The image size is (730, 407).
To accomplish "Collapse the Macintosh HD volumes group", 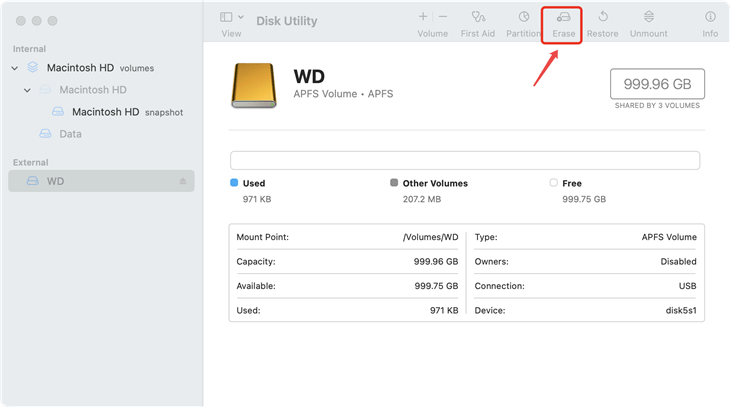I will [15, 68].
